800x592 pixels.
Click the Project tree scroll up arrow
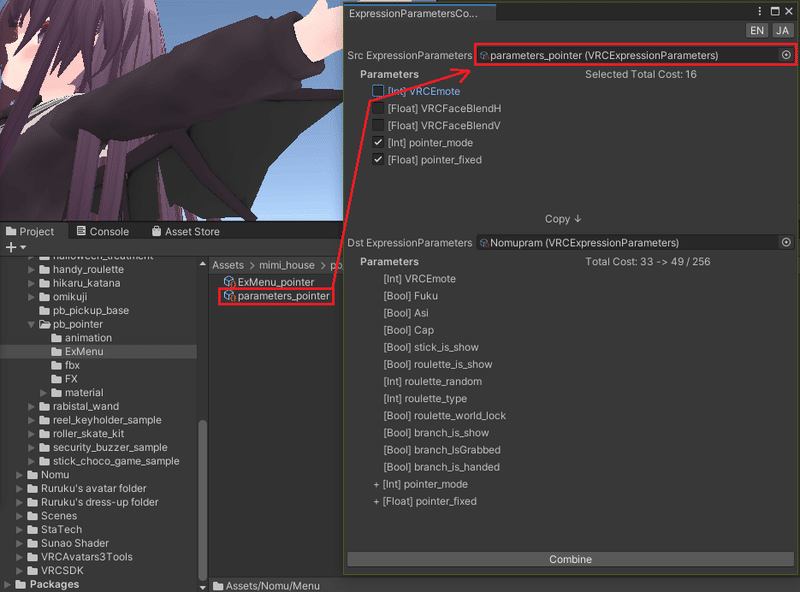pos(203,264)
